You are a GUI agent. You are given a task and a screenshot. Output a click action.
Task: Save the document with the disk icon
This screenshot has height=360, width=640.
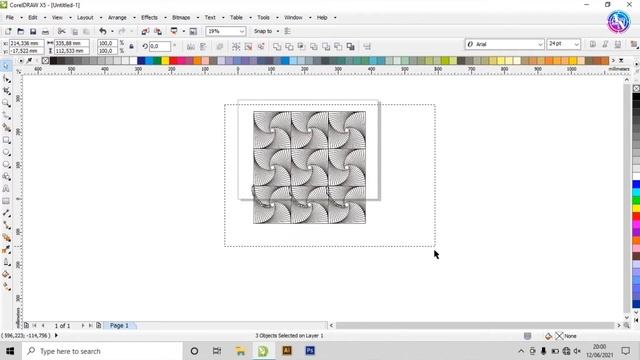click(33, 31)
